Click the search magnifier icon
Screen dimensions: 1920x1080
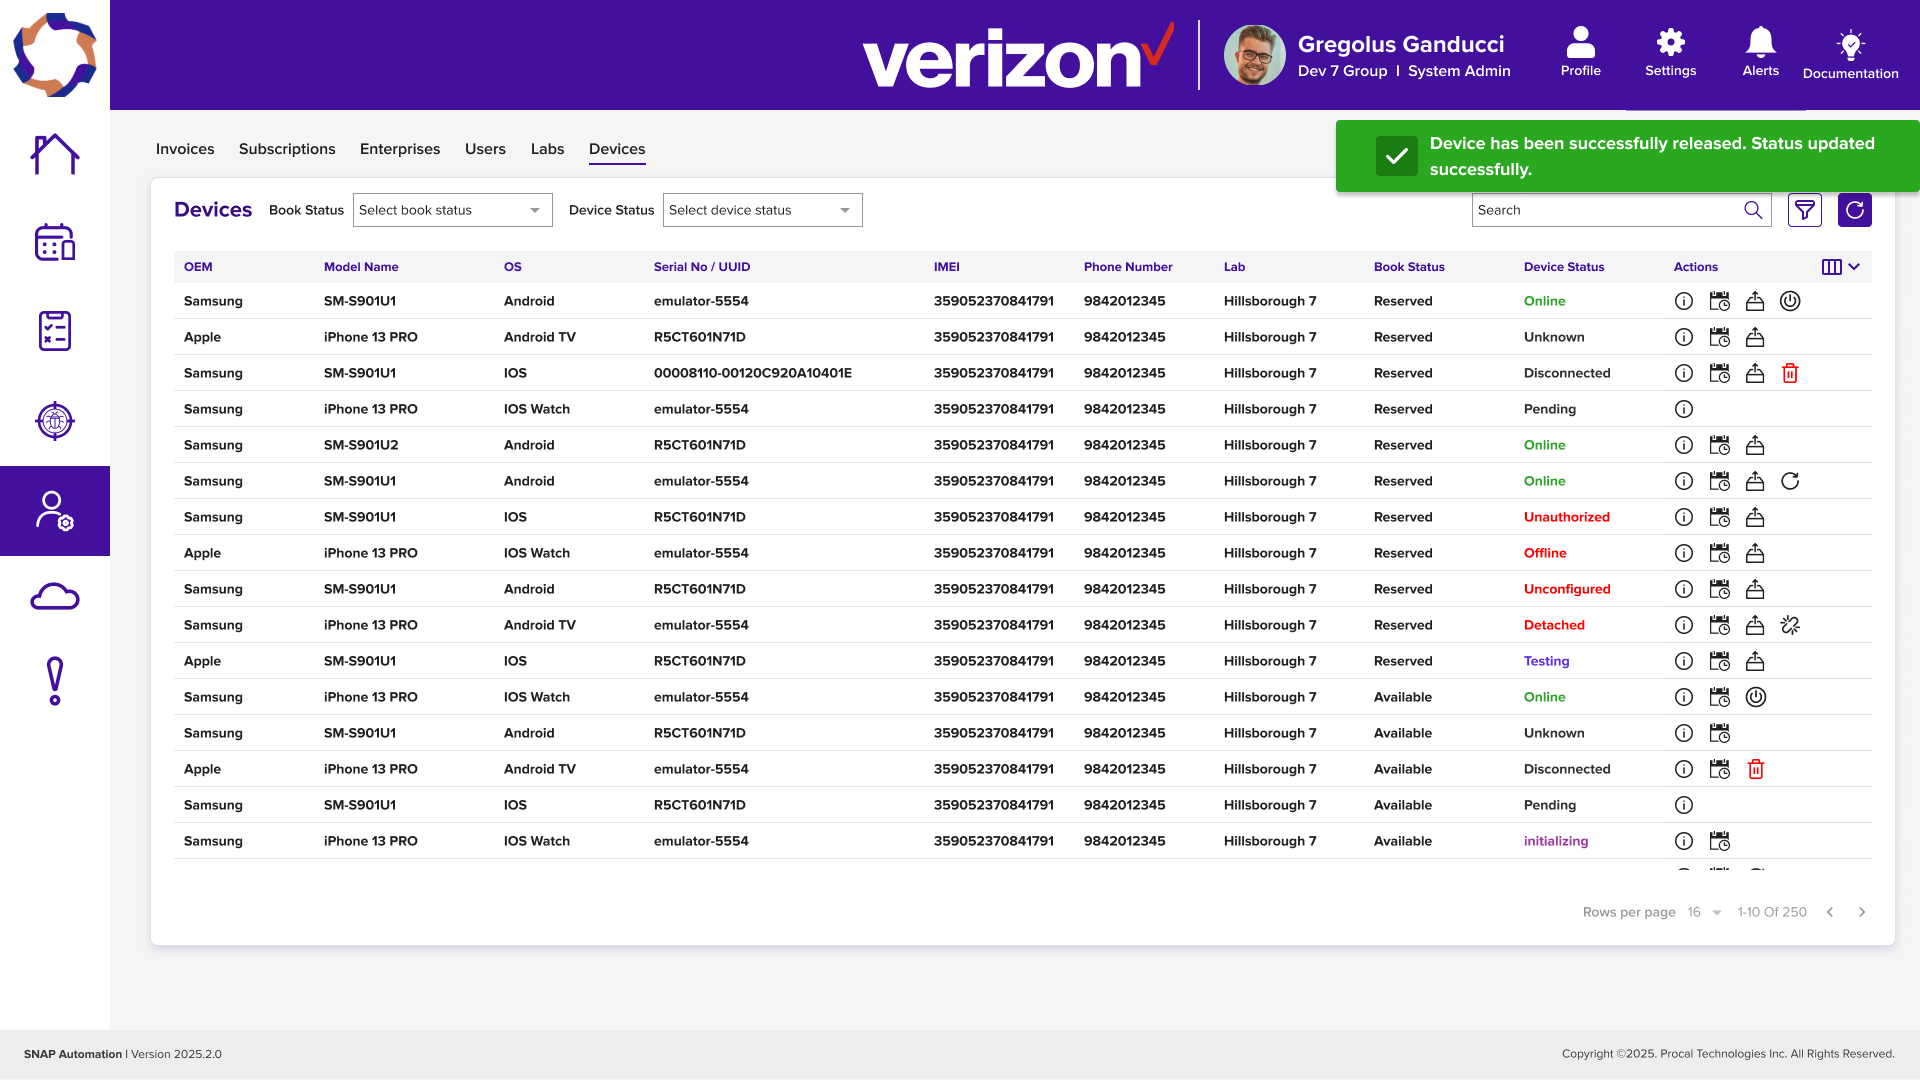(x=1752, y=210)
